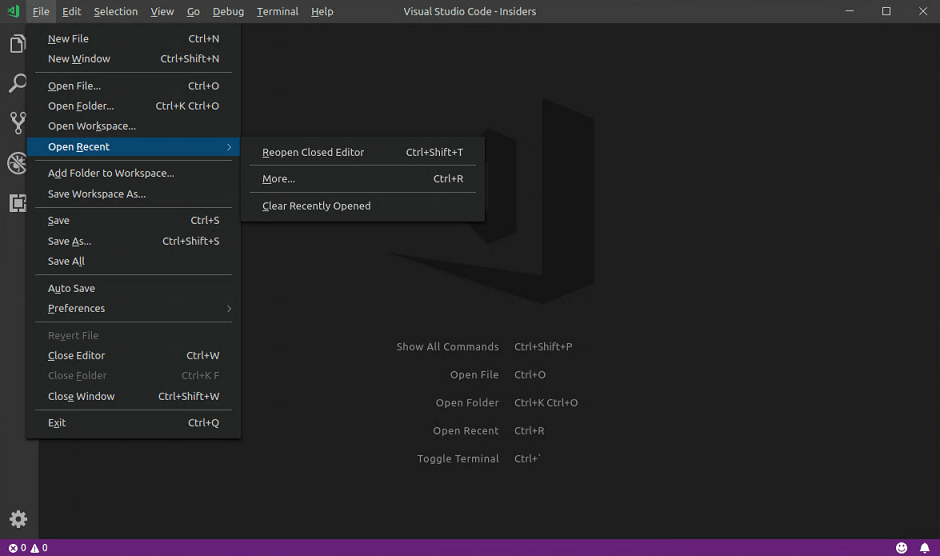Open the Source Control icon
Screen dimensions: 940x556
[x=18, y=123]
